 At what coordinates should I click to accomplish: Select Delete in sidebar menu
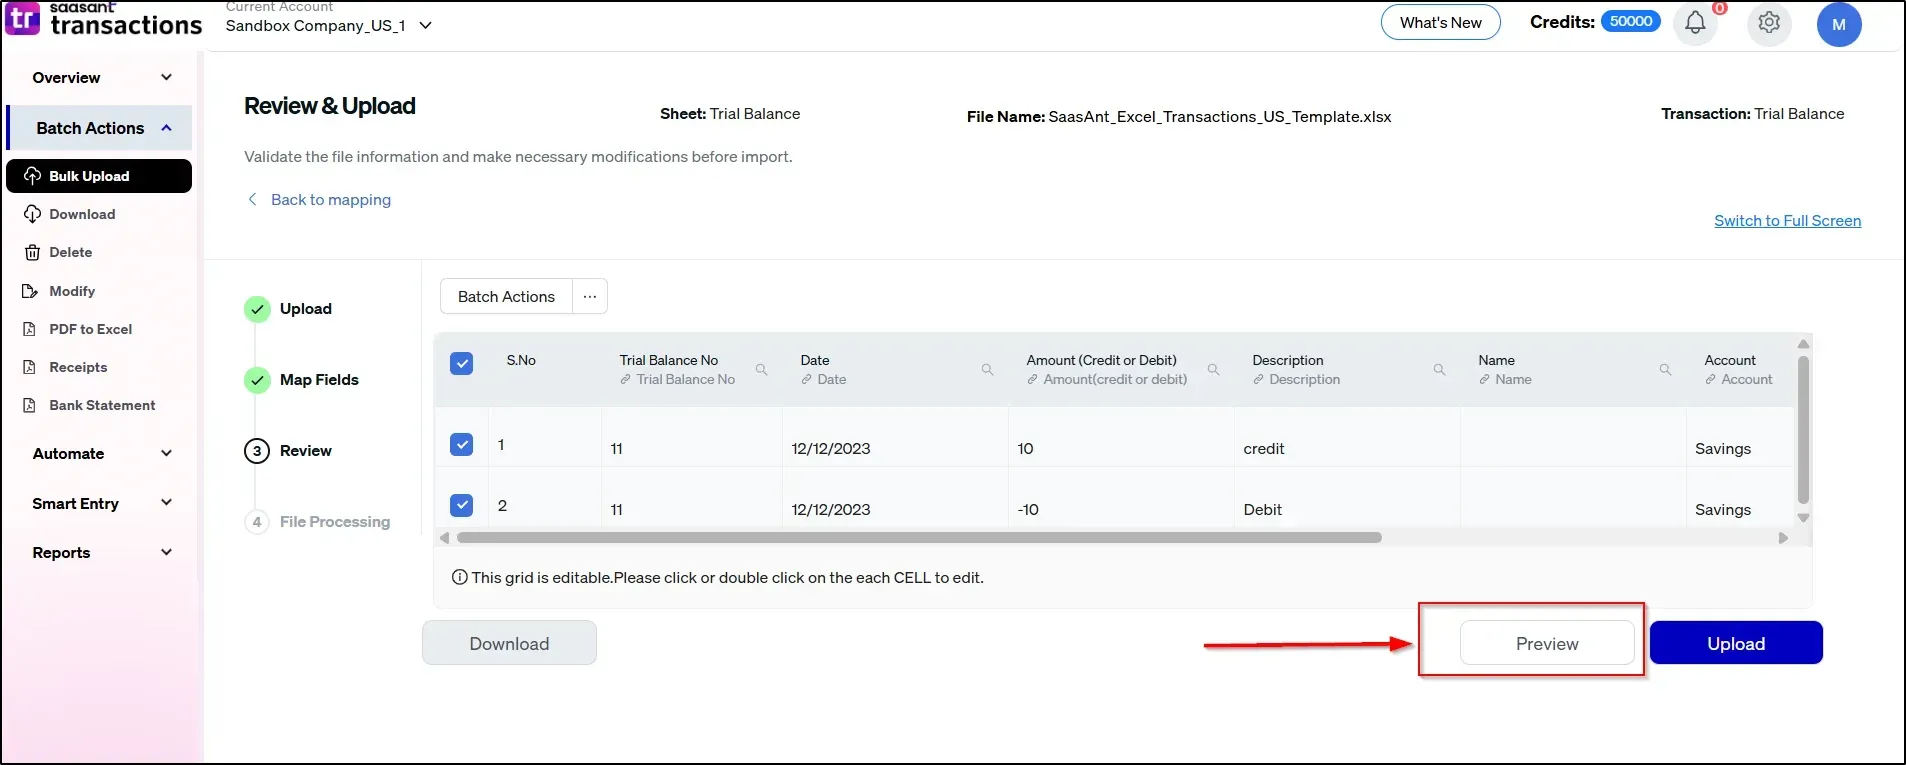click(70, 252)
